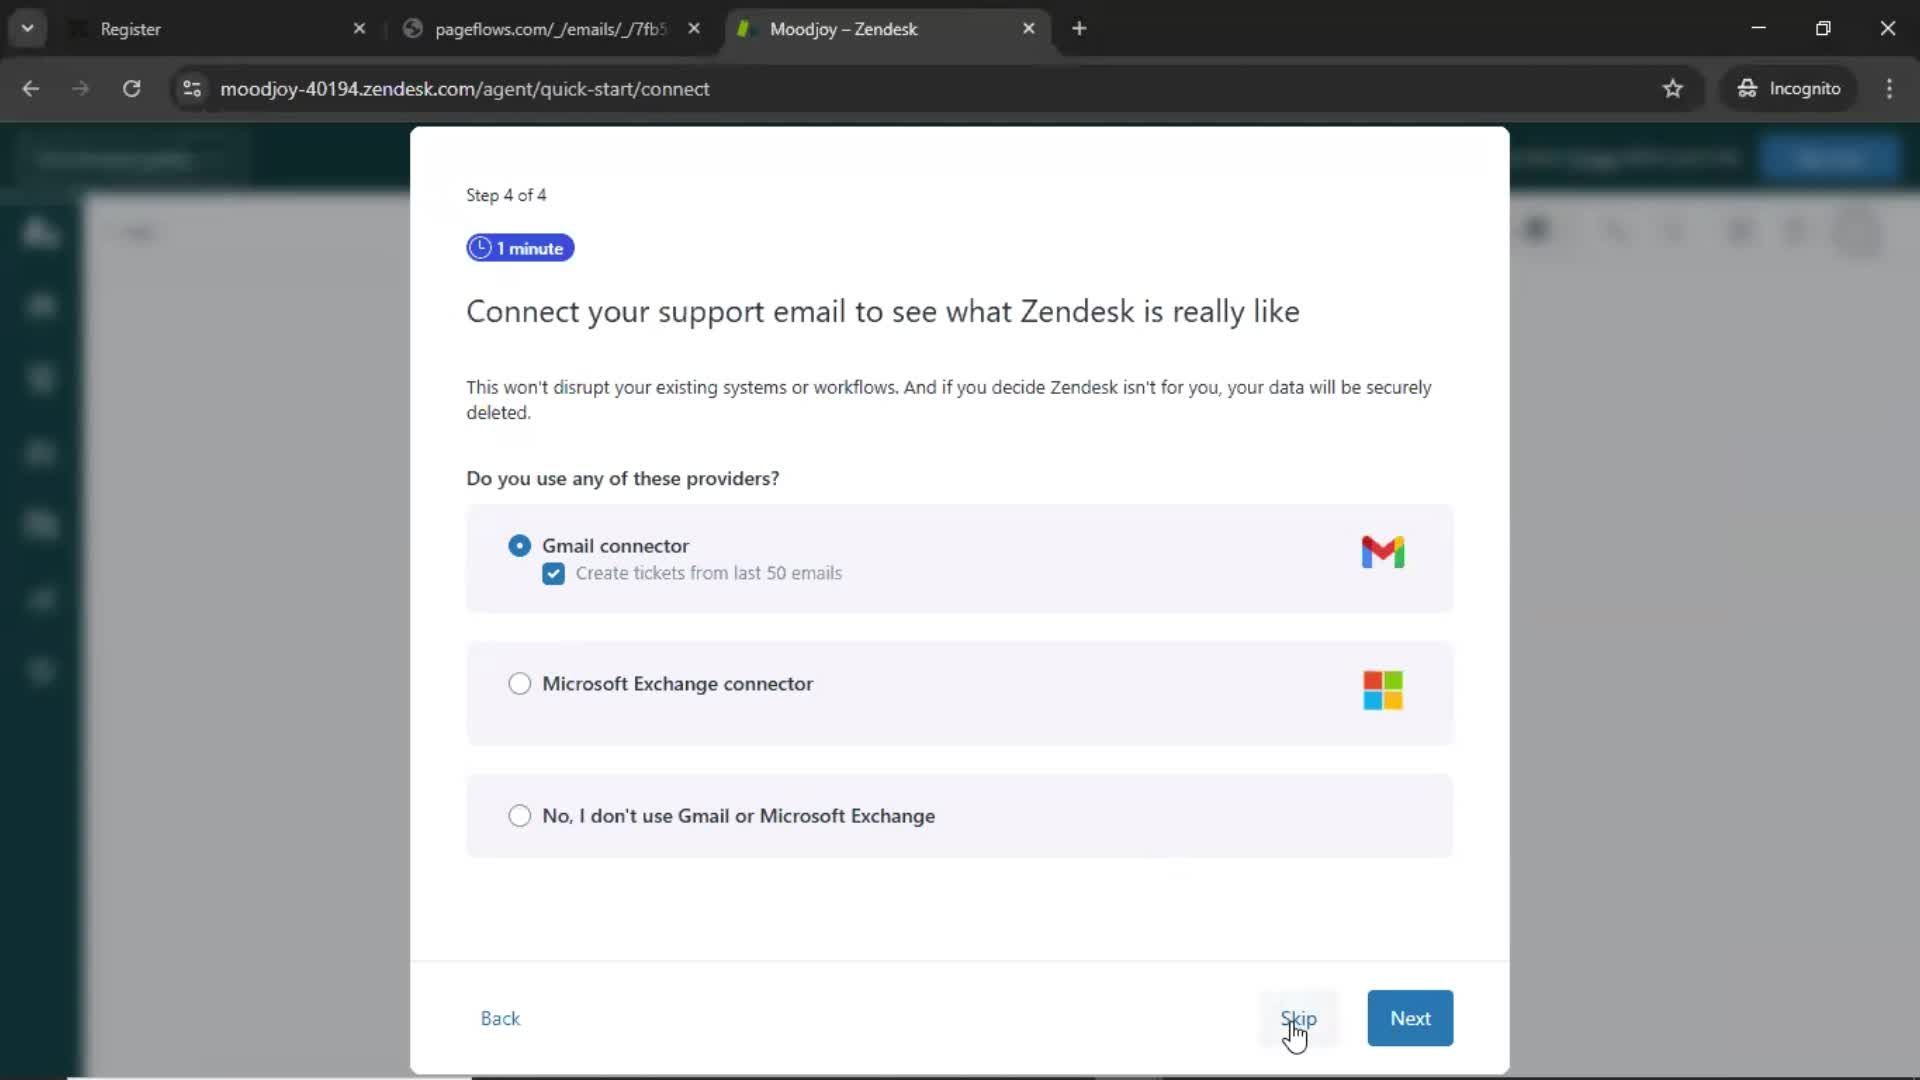Close the pageflows.com tab
Viewport: 1920px width, 1080px height.
(x=694, y=29)
